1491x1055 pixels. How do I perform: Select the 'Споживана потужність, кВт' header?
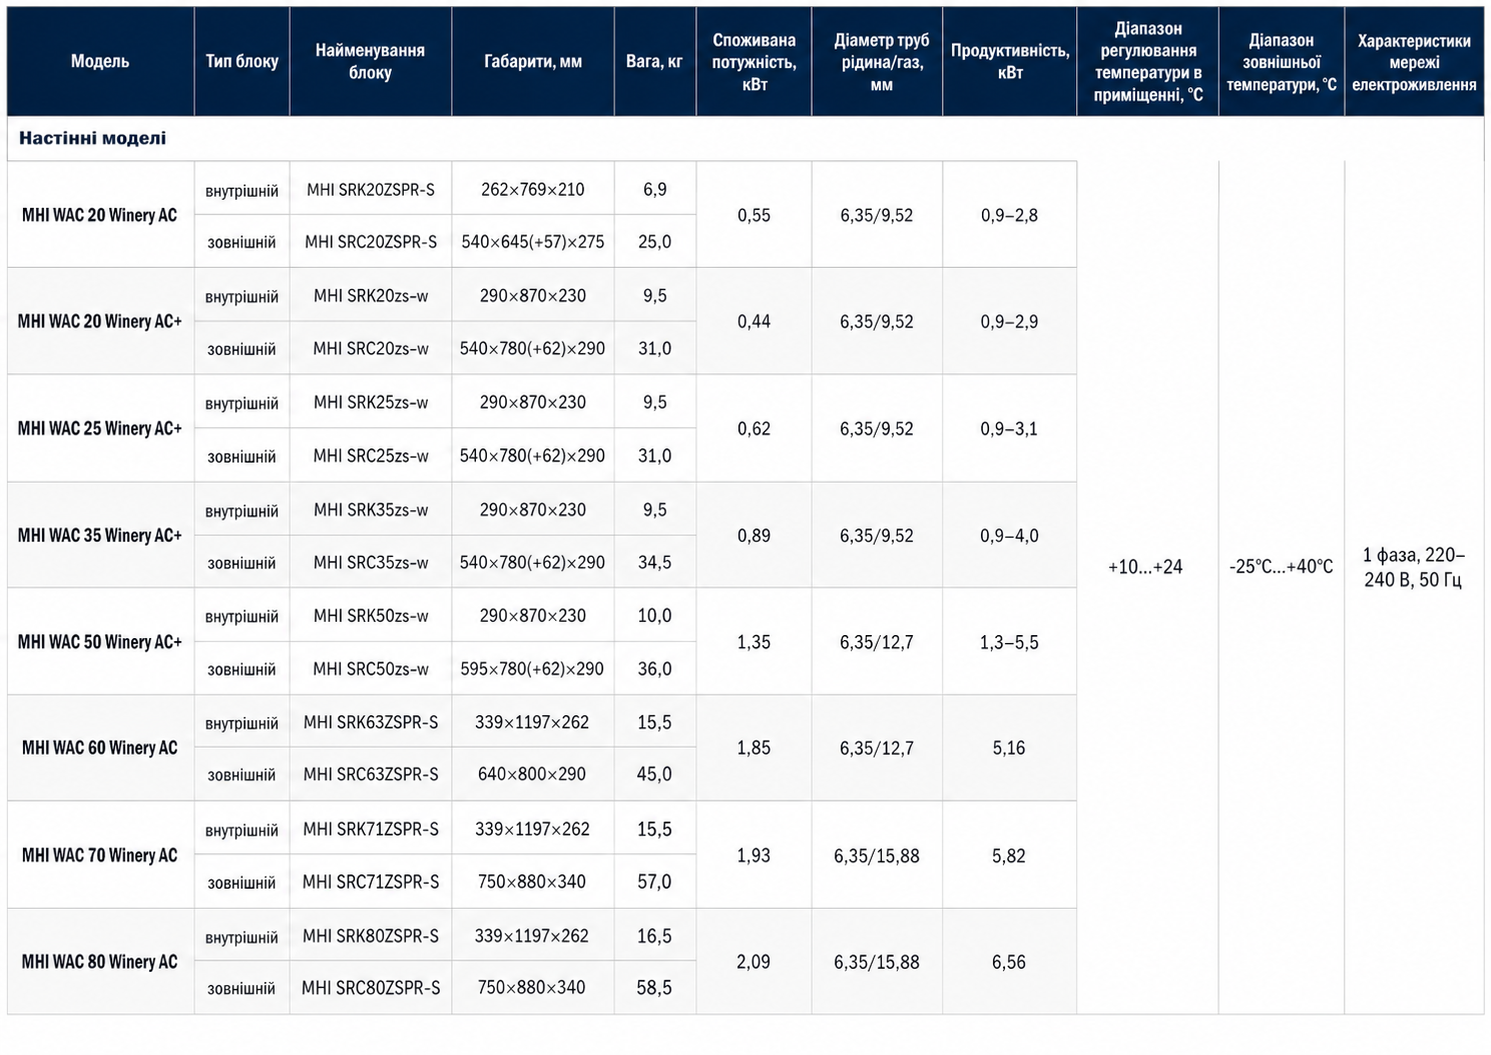point(754,62)
